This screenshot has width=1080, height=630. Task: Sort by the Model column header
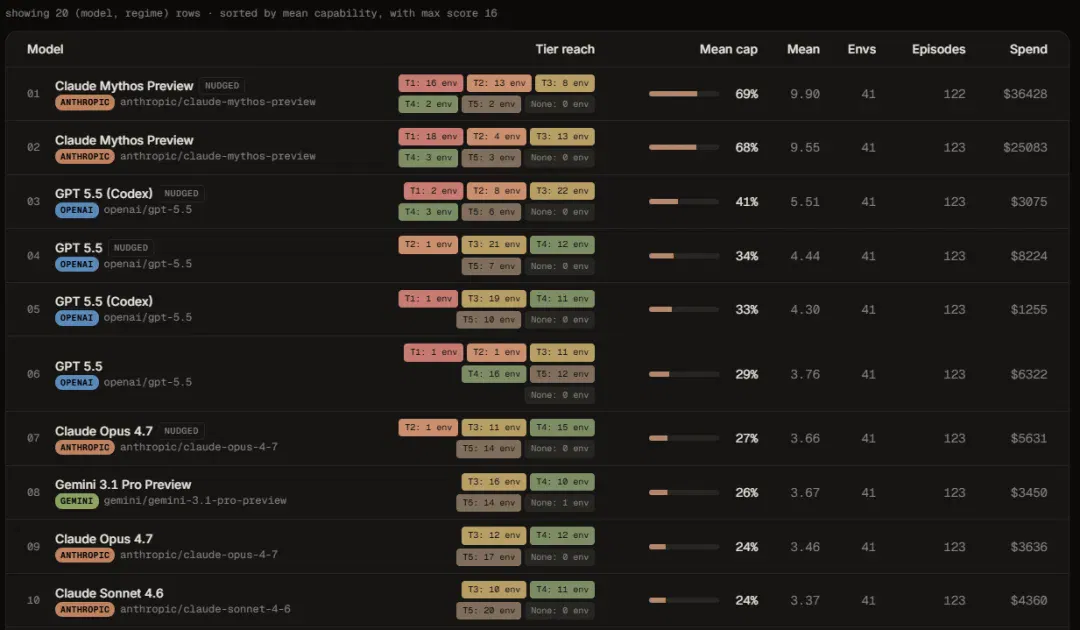tap(45, 50)
